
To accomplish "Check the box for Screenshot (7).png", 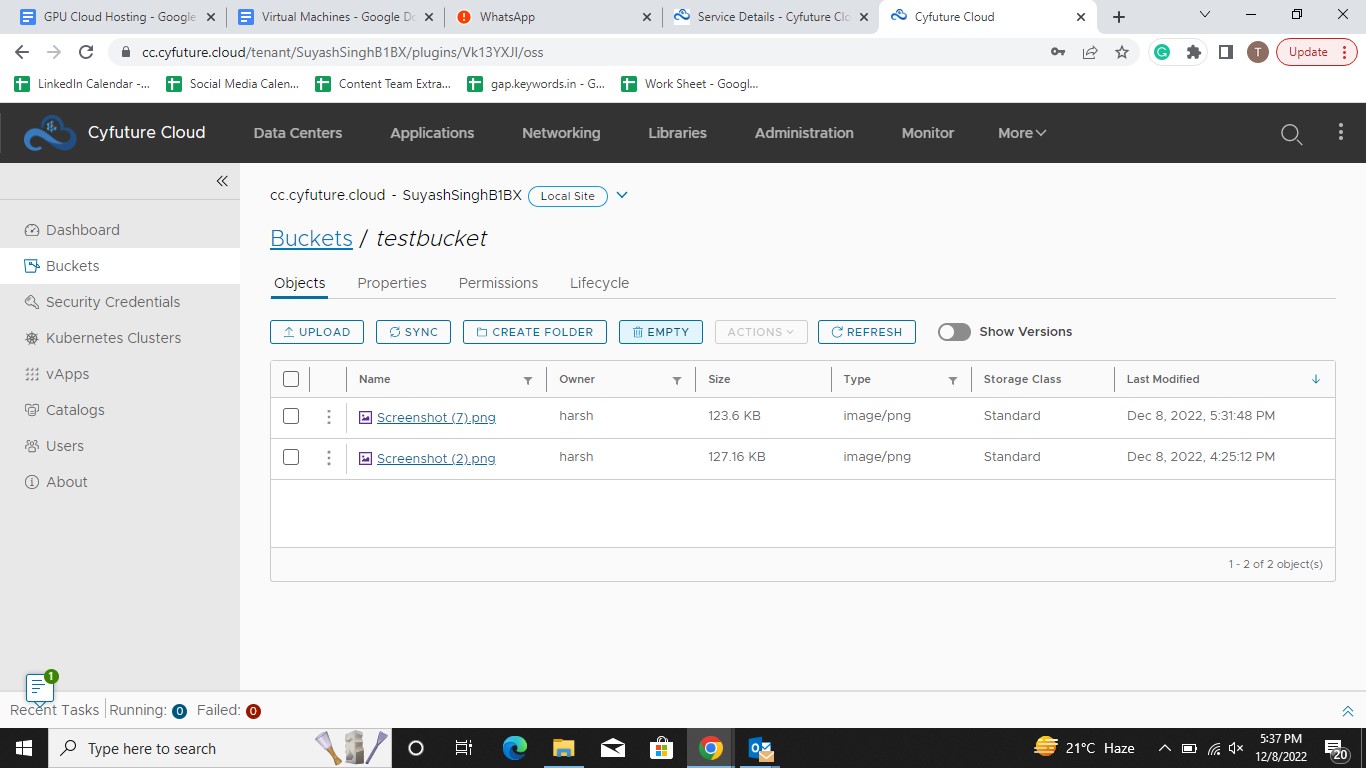I will click(291, 416).
